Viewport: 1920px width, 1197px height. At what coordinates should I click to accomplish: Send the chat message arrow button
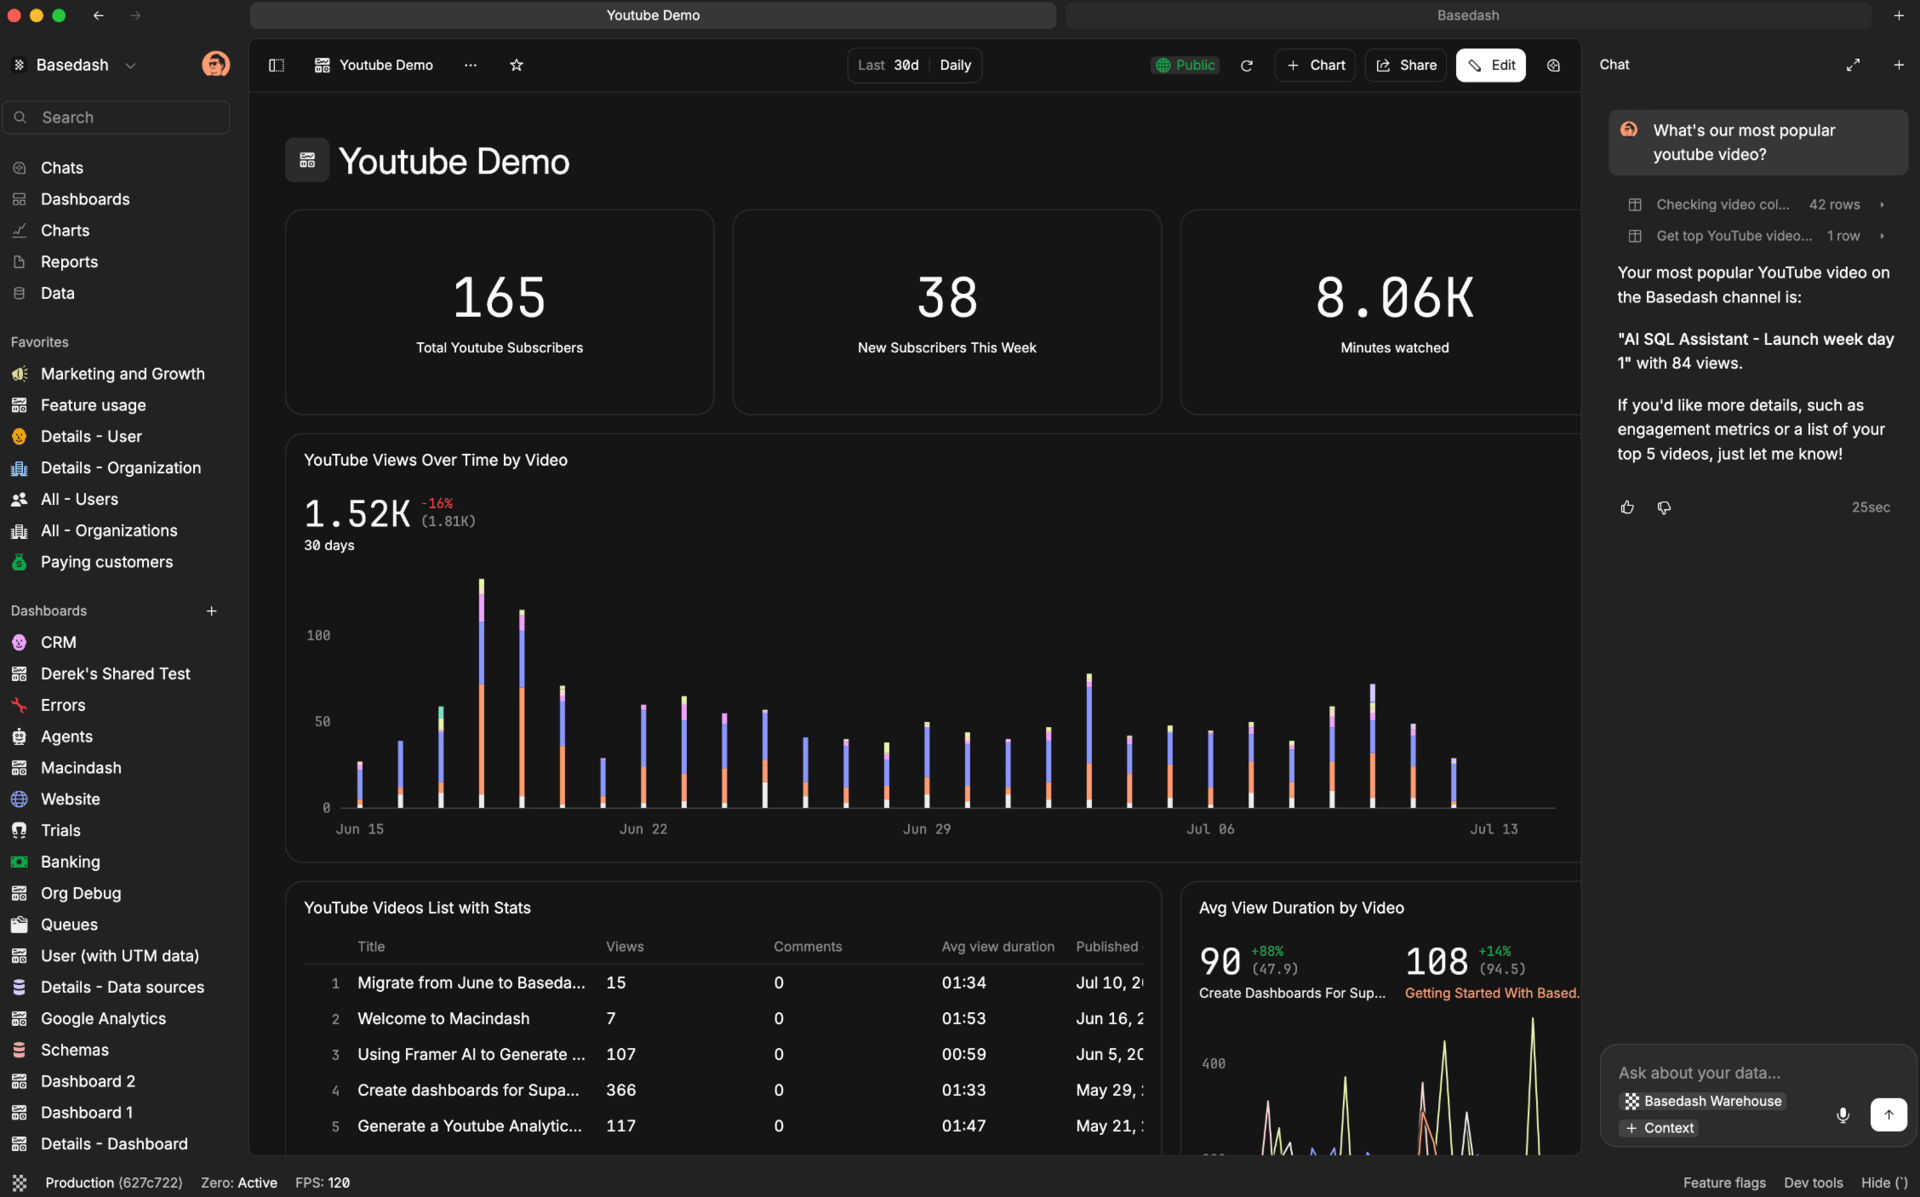[x=1888, y=1114]
